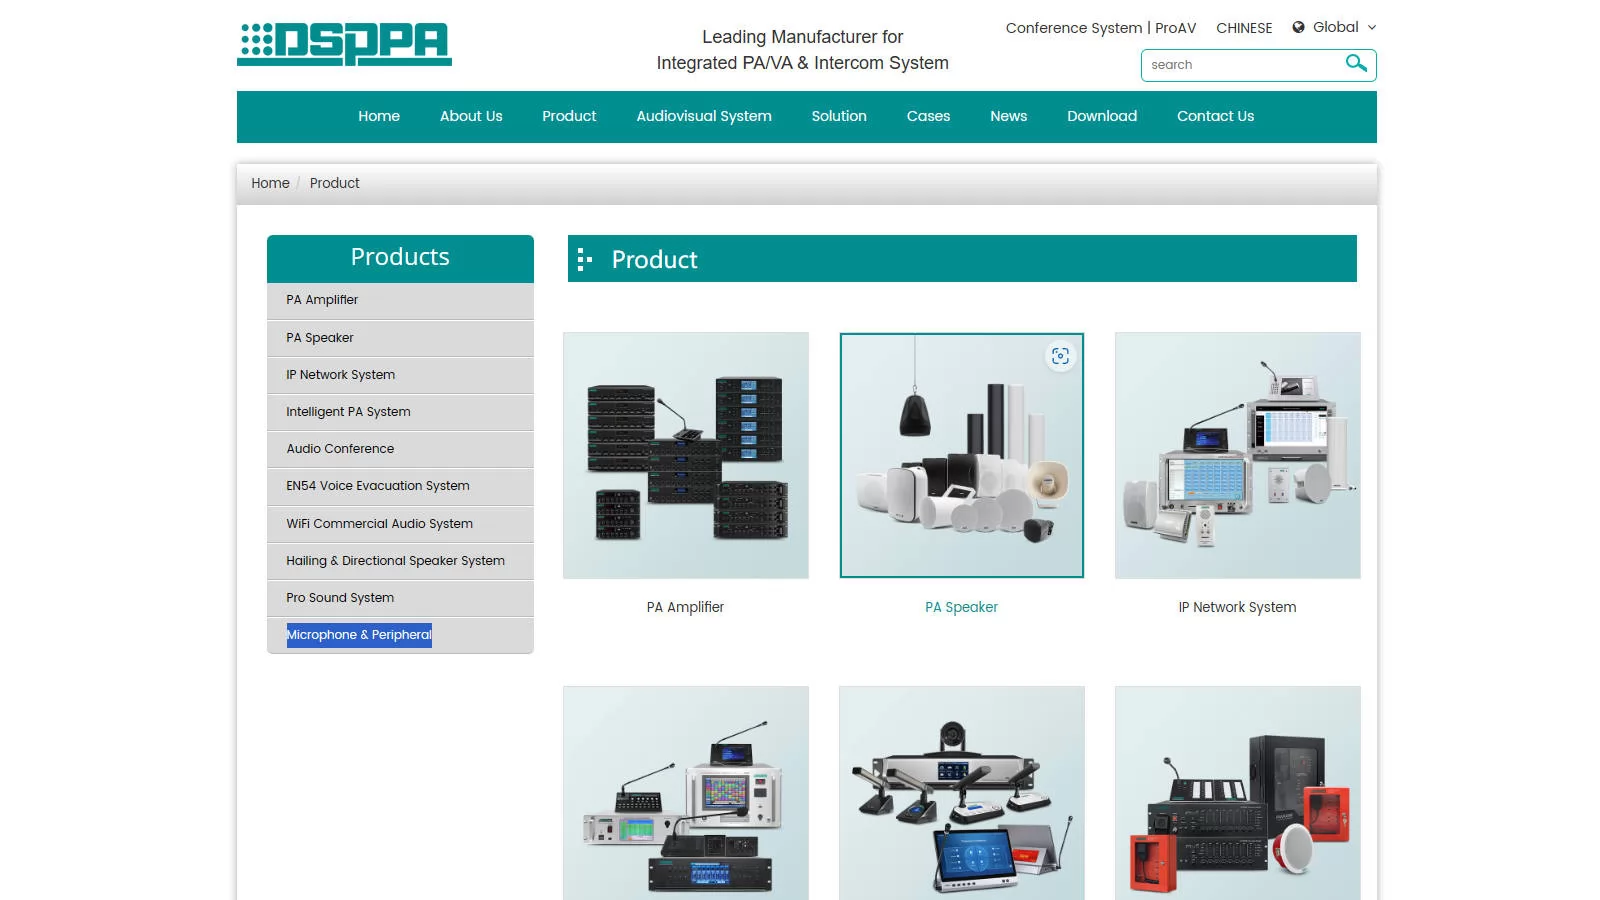This screenshot has width=1600, height=900.
Task: Click the DSPPA logo
Action: pos(344,44)
